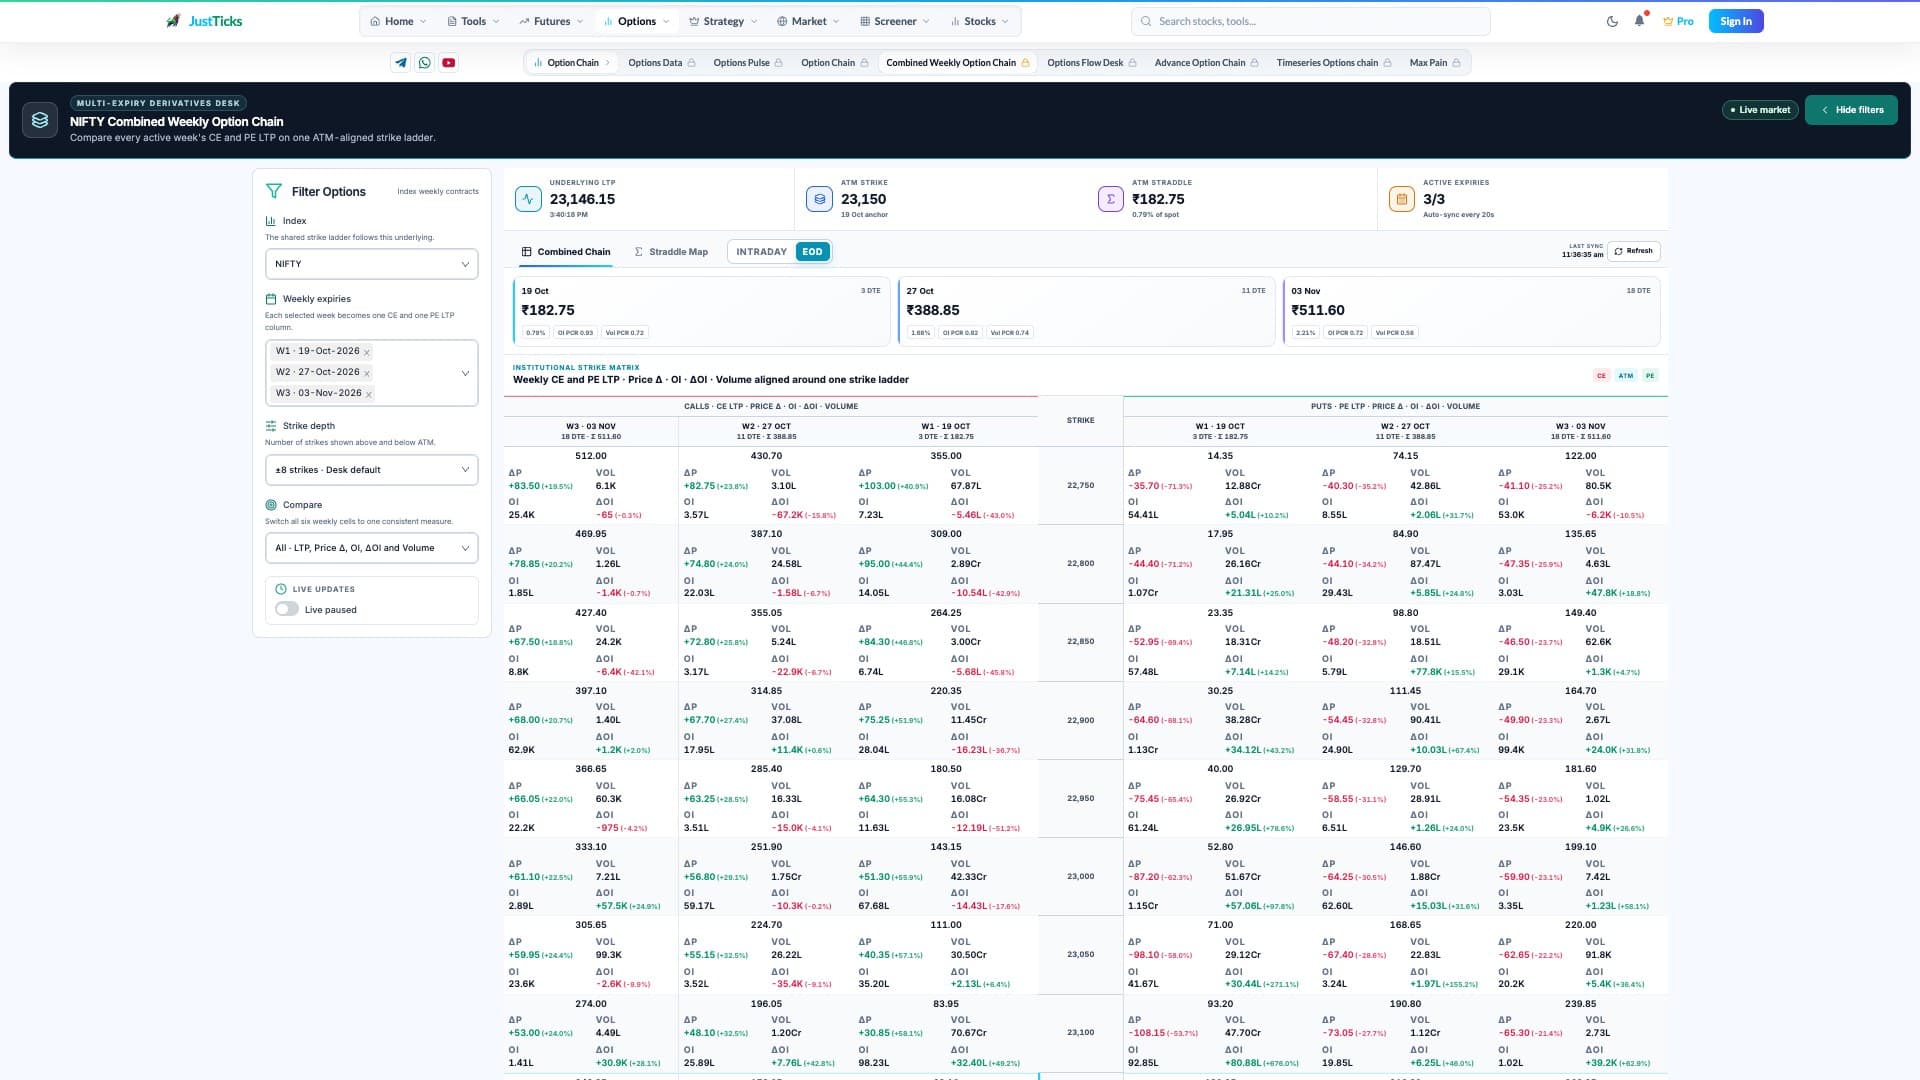Switch data mode to INTRADAY
Screen dimensions: 1920x1080
click(x=761, y=252)
